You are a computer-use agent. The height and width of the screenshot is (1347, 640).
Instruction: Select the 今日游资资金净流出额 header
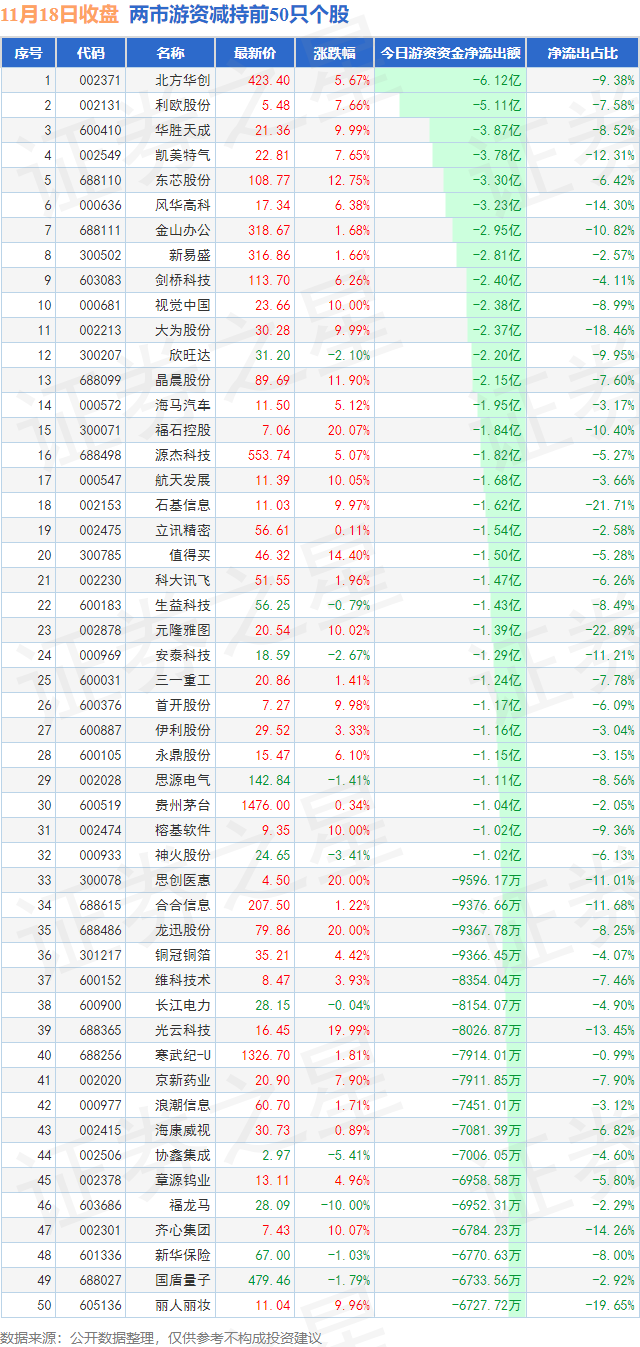449,54
